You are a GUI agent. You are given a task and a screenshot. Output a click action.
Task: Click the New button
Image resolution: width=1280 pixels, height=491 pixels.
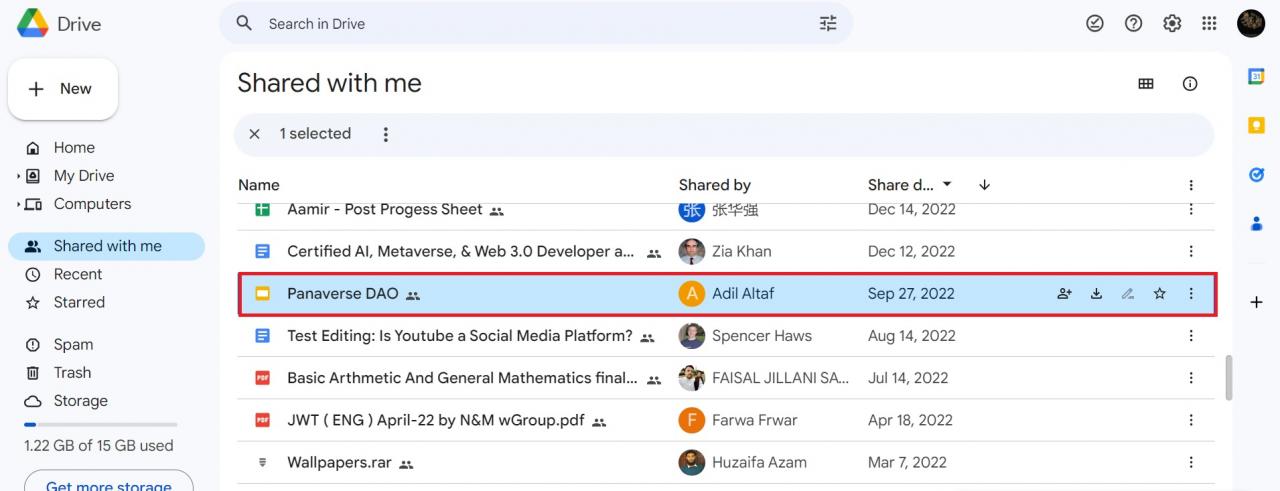[x=63, y=89]
